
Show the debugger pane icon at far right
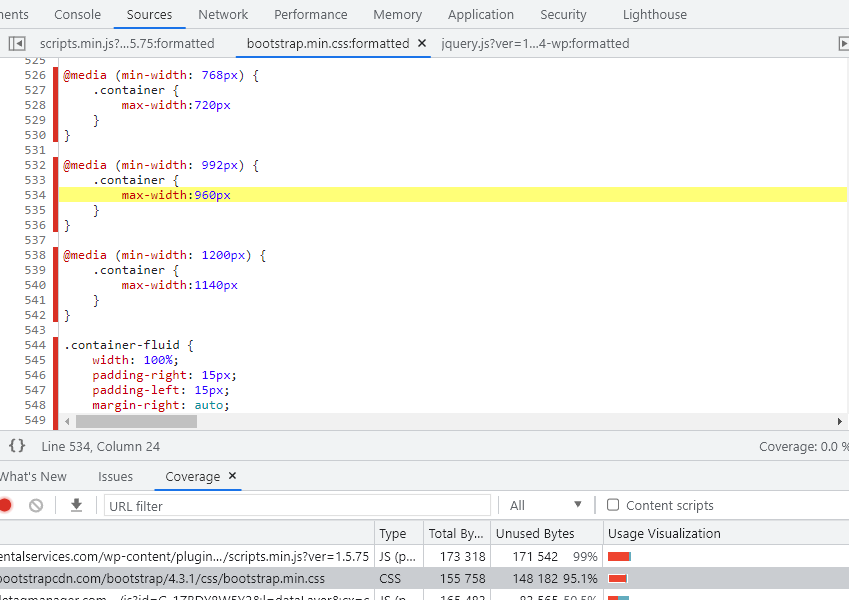pos(842,43)
